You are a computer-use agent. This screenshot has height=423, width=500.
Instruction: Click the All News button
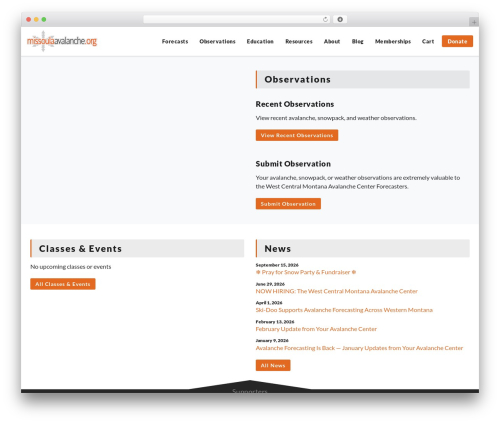point(273,365)
